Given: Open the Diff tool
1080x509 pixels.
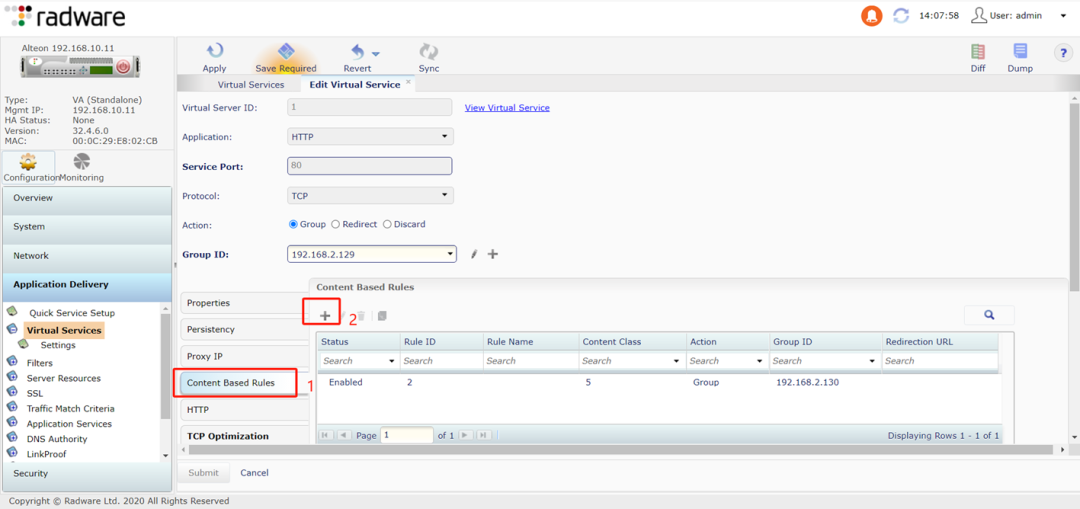Looking at the screenshot, I should click(978, 52).
